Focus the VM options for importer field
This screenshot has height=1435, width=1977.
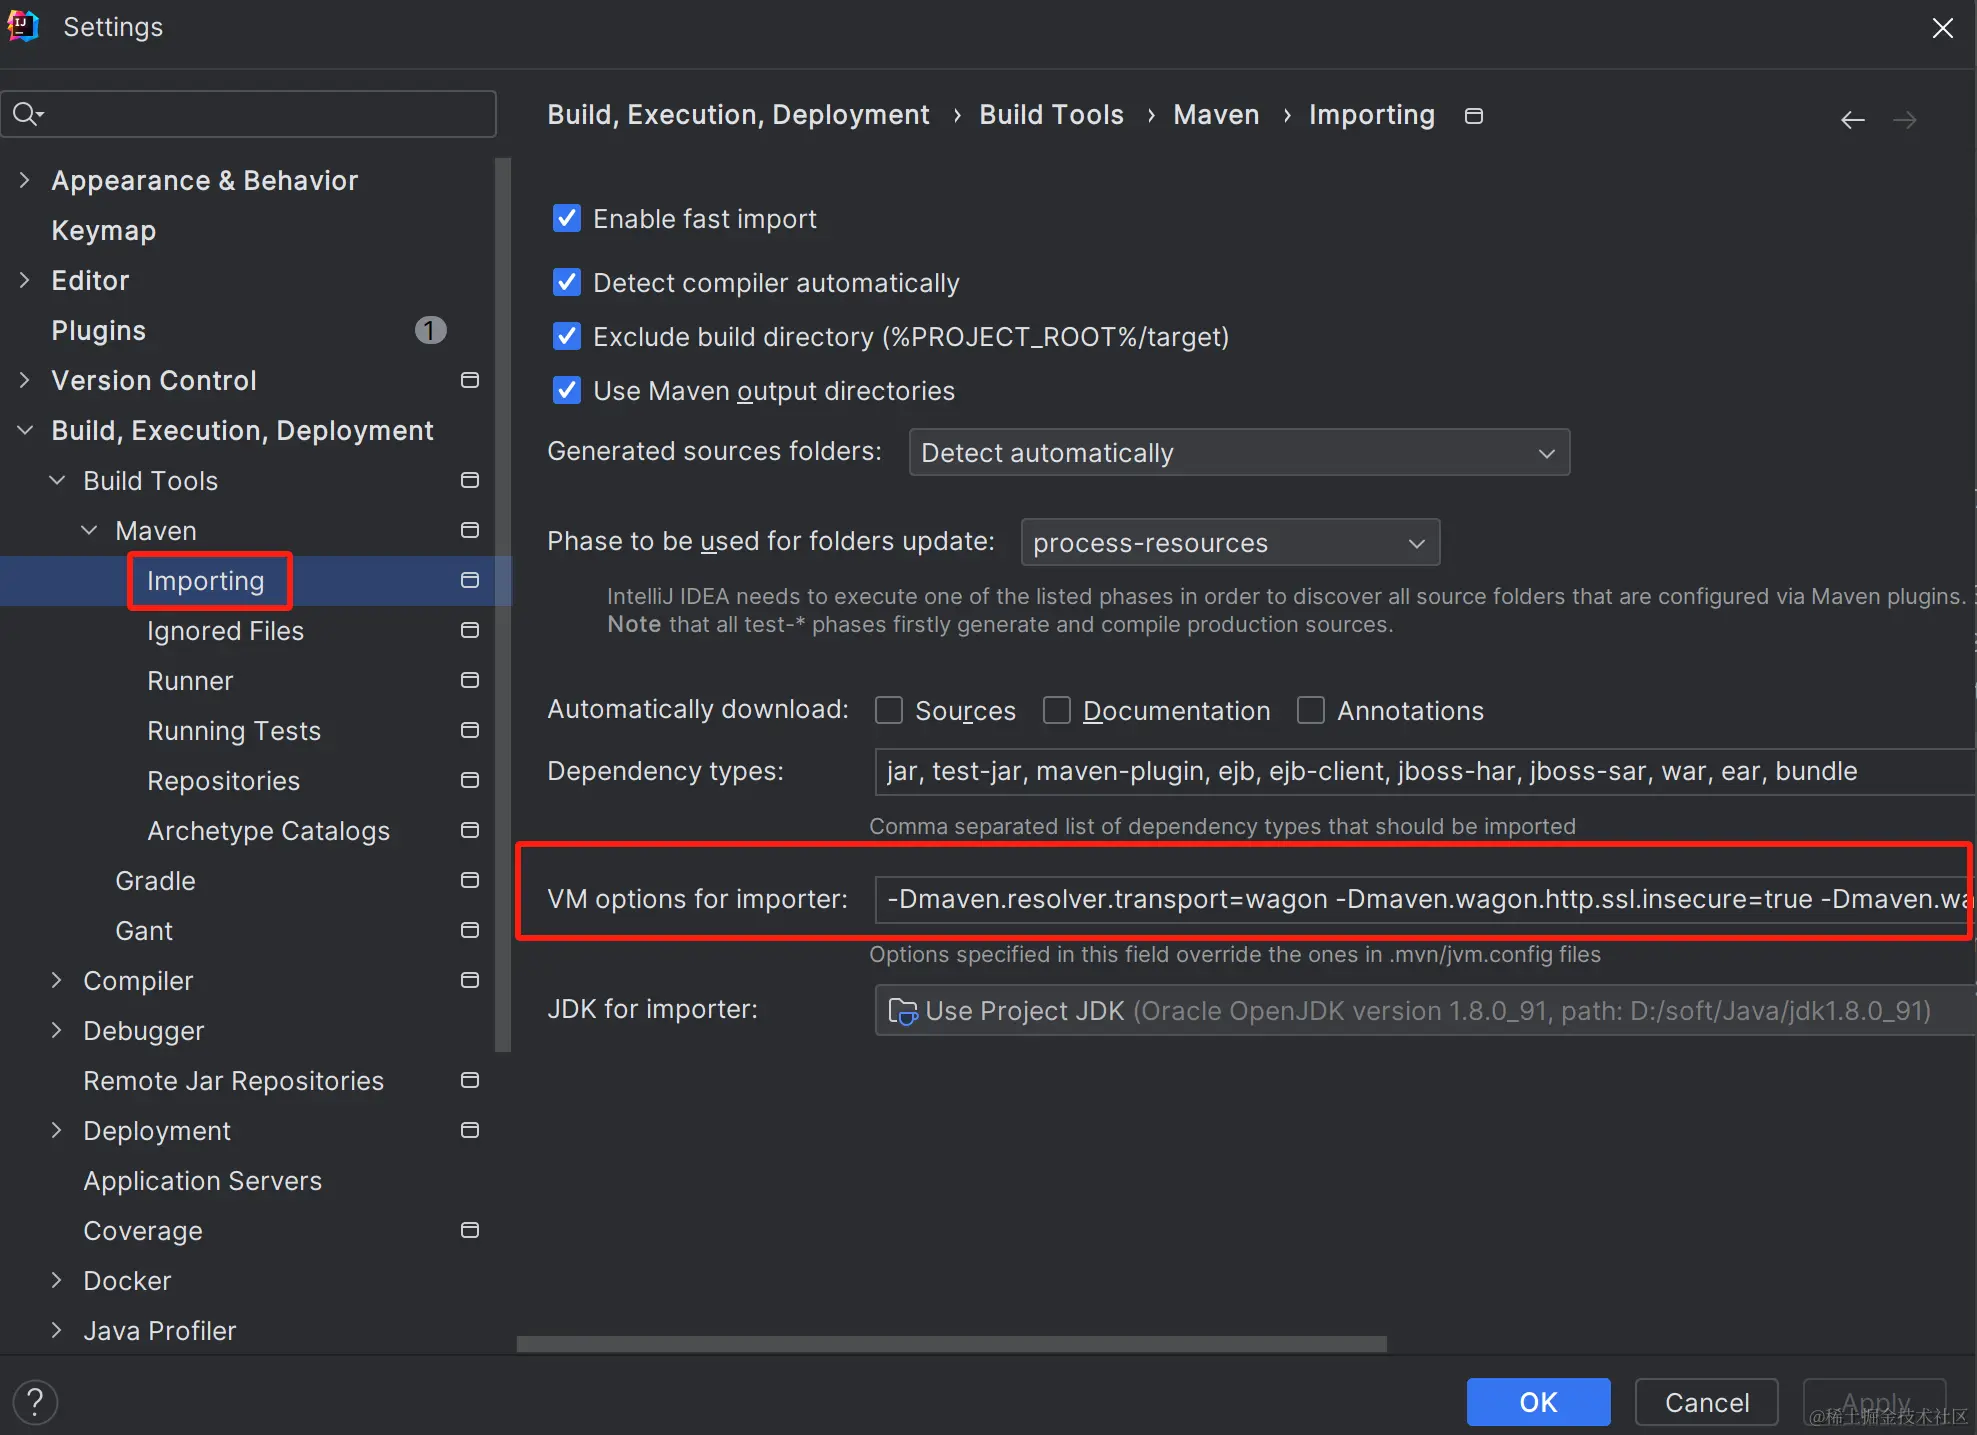pos(1425,899)
